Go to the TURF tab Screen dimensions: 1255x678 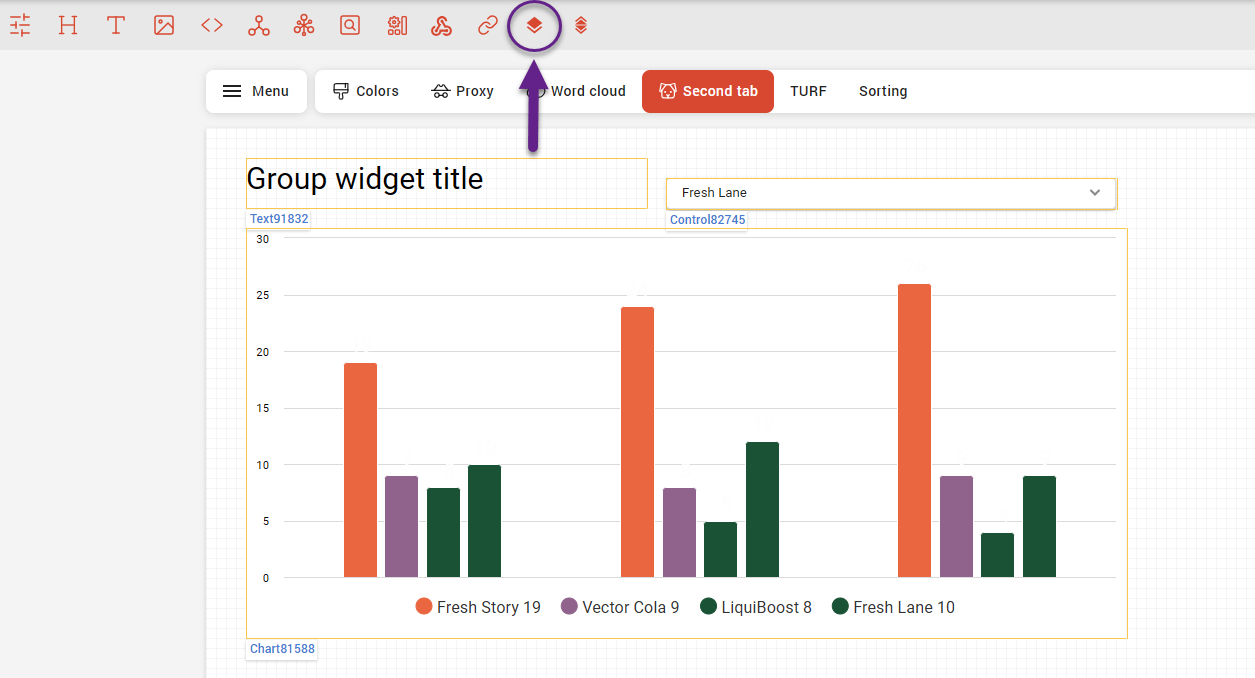(808, 91)
